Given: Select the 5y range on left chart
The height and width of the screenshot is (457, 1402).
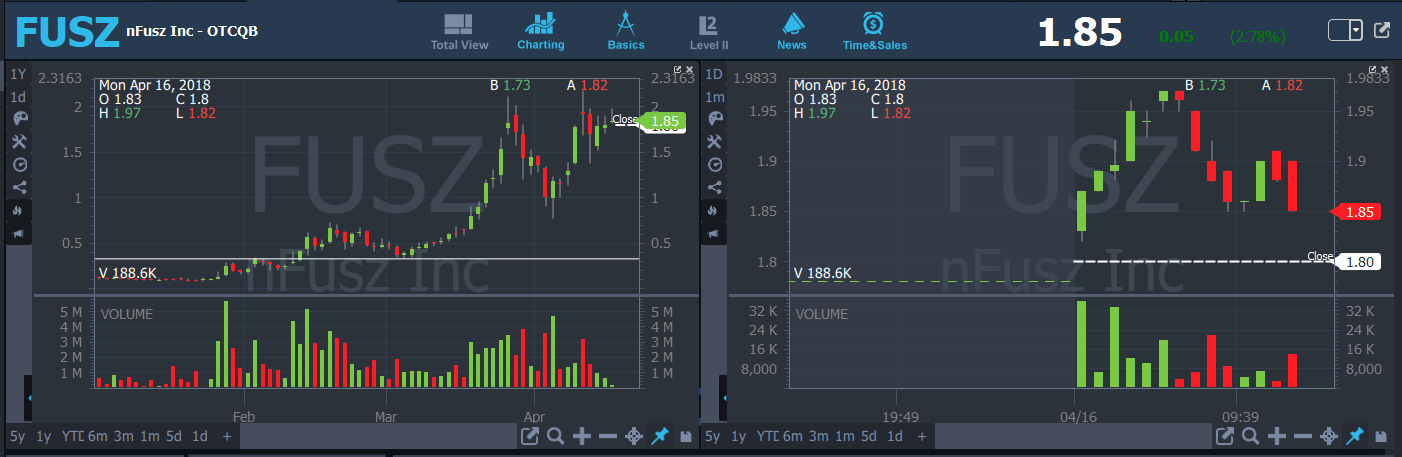Looking at the screenshot, I should pos(18,436).
